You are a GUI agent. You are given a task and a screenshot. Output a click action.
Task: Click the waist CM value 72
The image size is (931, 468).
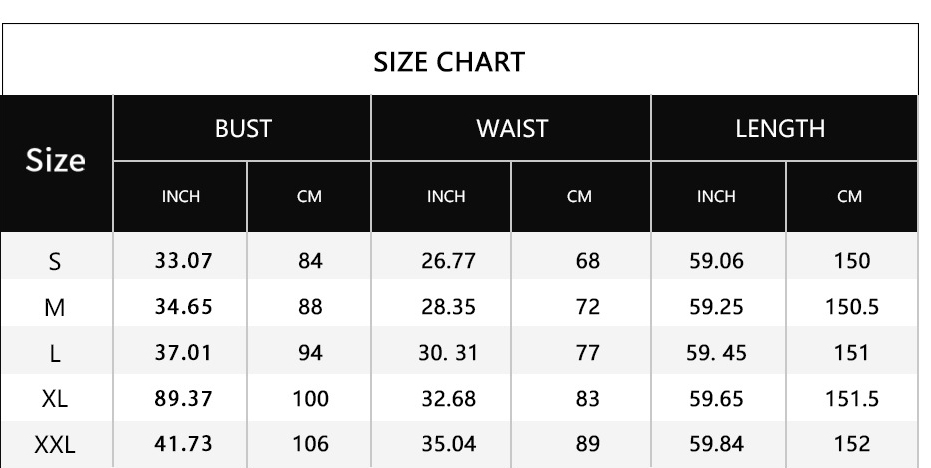(x=588, y=308)
